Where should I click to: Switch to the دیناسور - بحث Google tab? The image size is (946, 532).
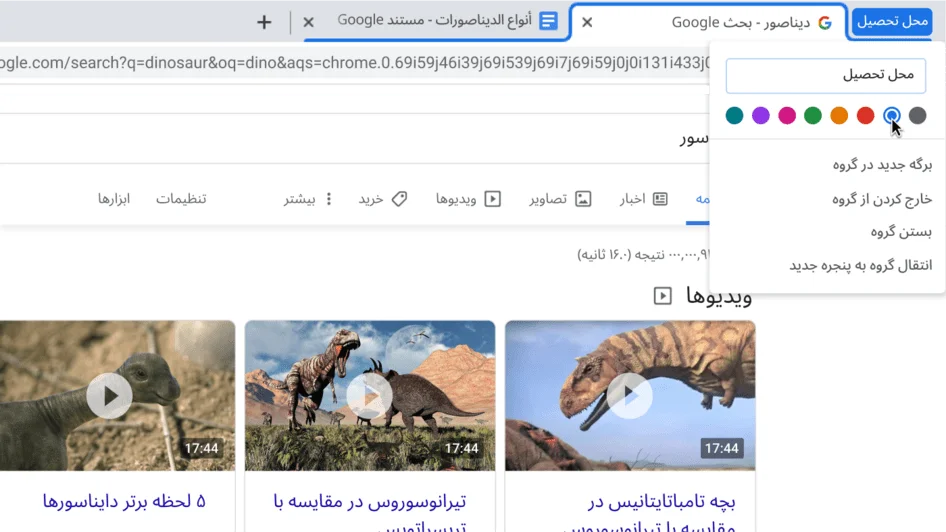[x=709, y=22]
